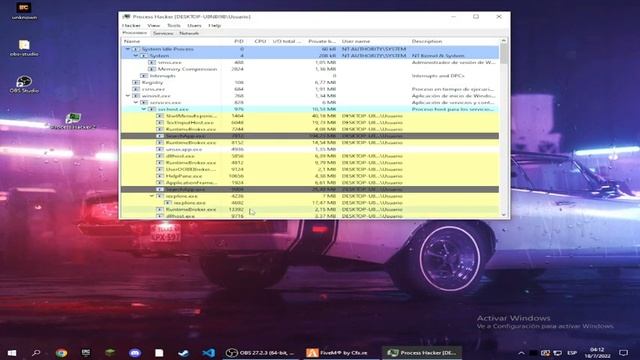
Task: Click the Memory Compression process icon
Action: point(152,69)
